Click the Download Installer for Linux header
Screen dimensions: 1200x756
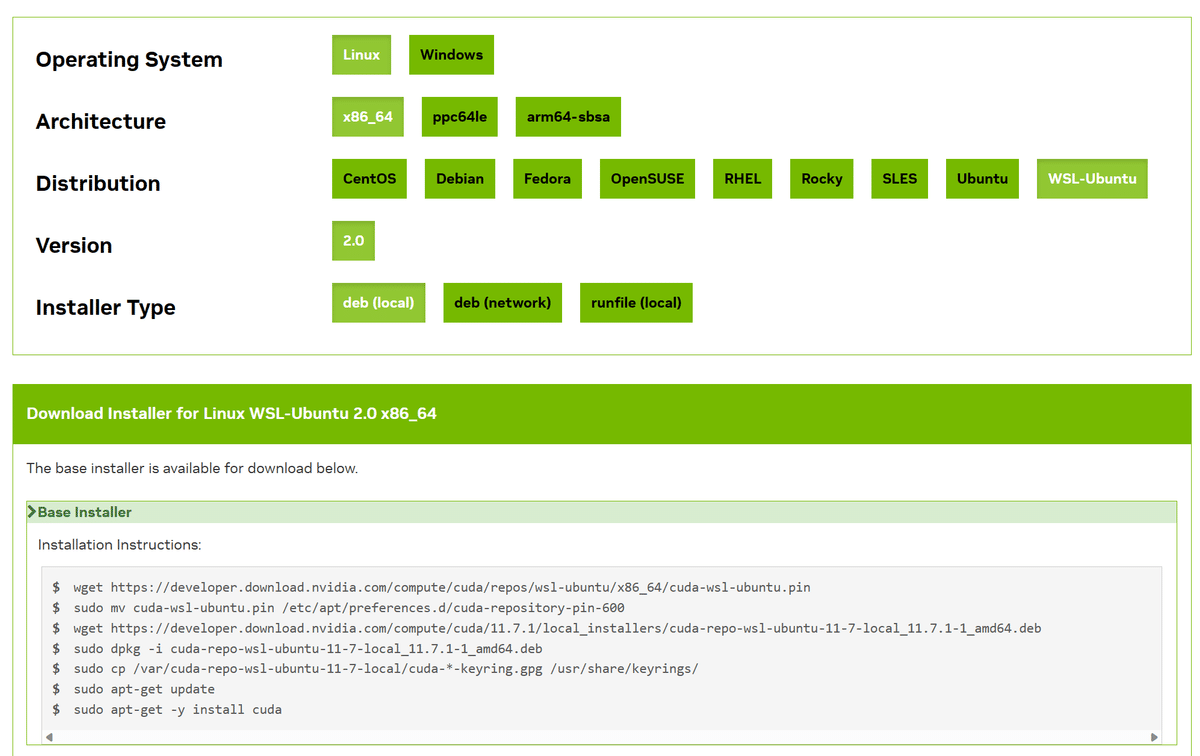click(232, 413)
